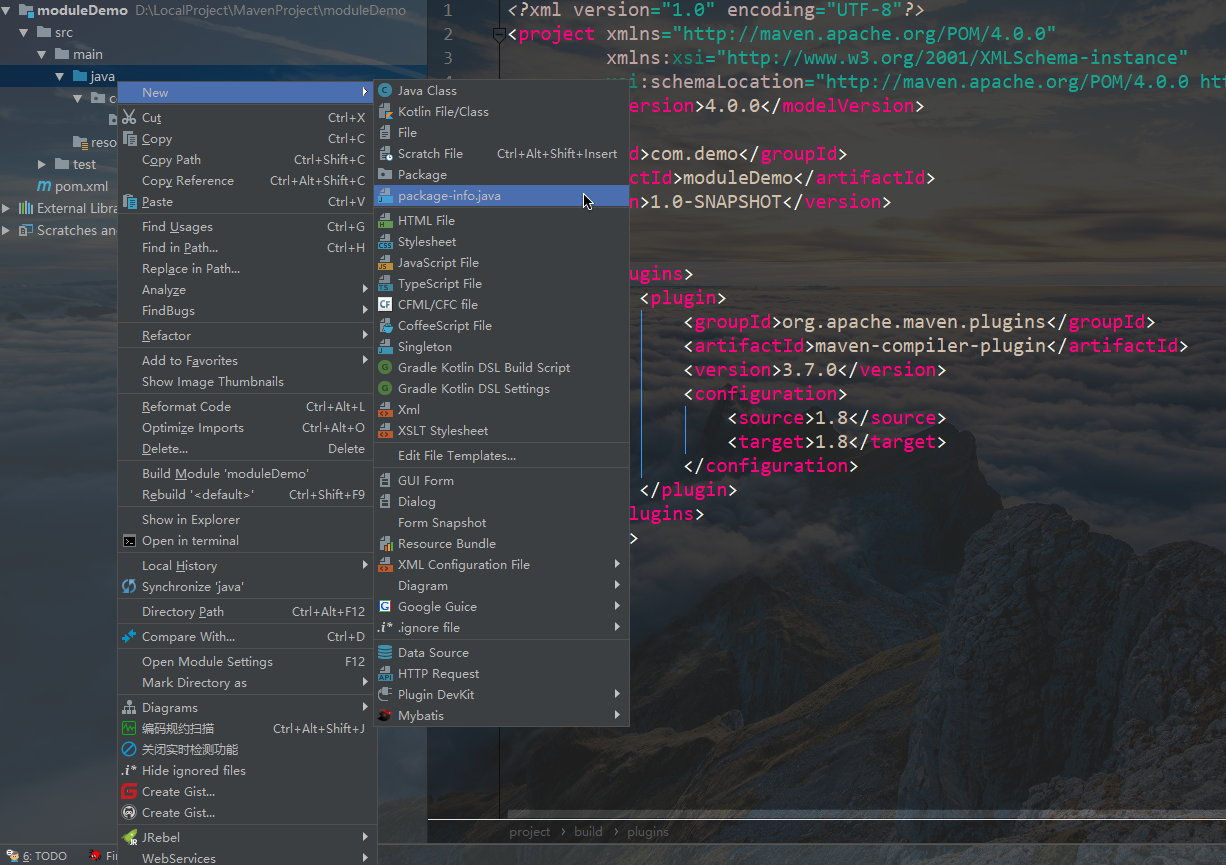Image resolution: width=1226 pixels, height=865 pixels.
Task: Click the TypeScript File icon
Action: coord(385,283)
